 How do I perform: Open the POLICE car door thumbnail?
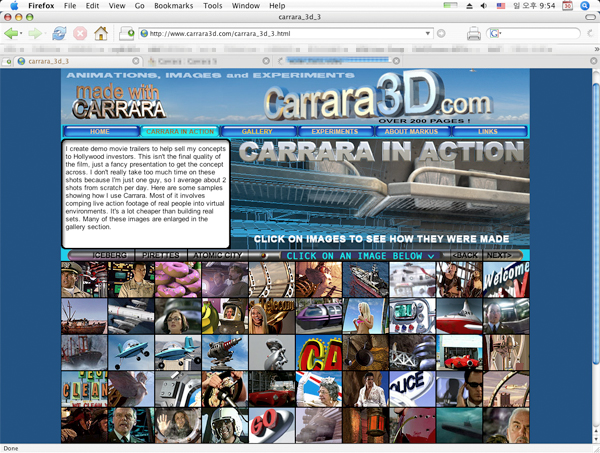click(412, 389)
